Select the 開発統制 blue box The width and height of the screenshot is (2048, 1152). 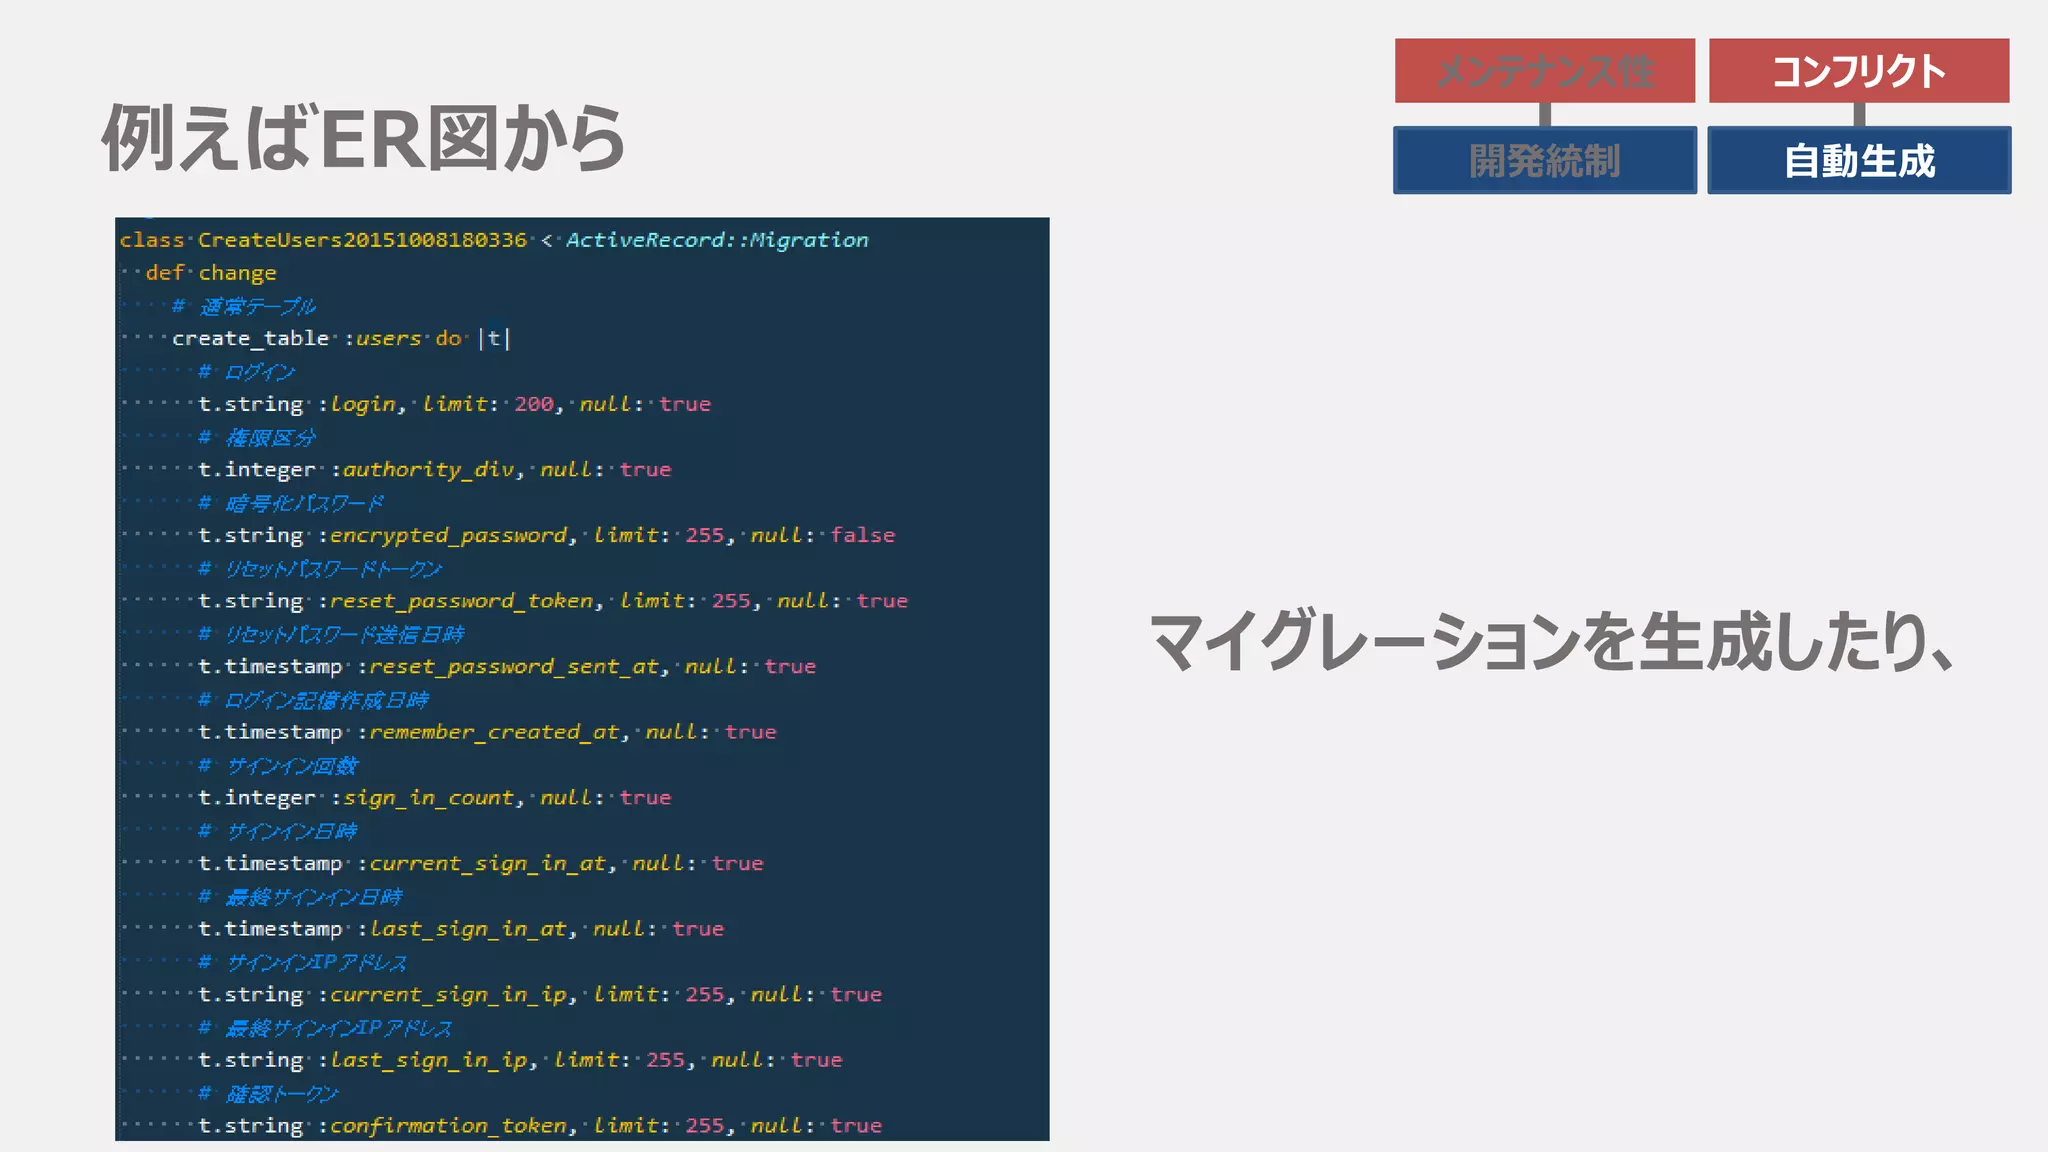click(1544, 161)
